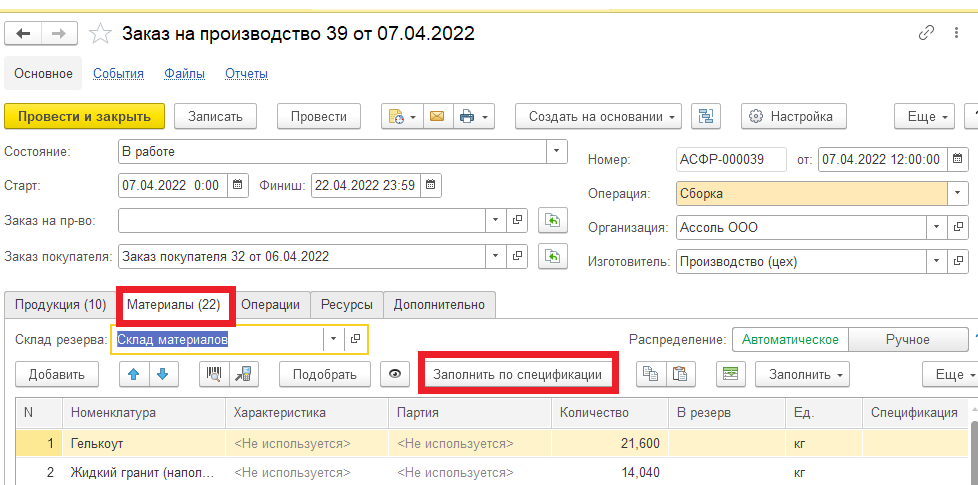Open Еще menu of the materials table

pos(950,374)
